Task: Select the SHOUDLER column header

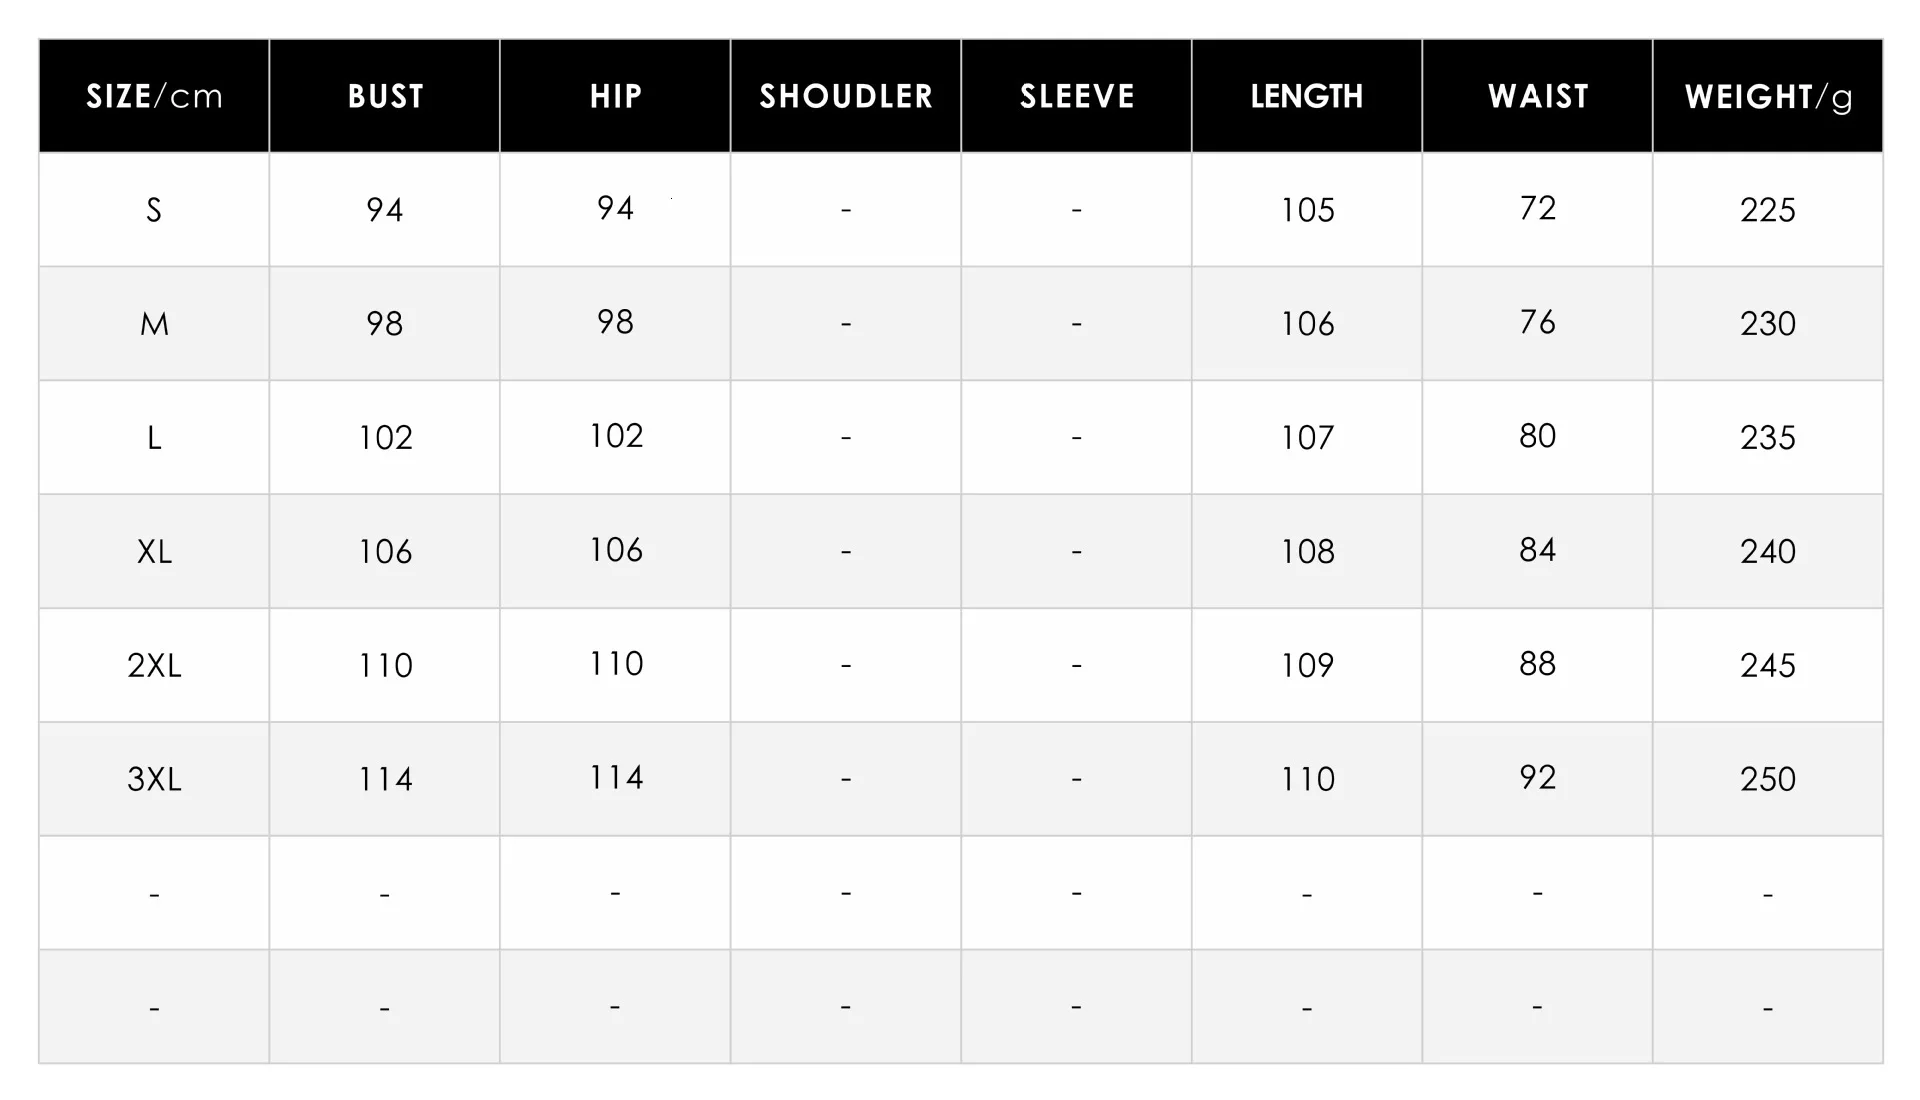Action: [x=846, y=96]
